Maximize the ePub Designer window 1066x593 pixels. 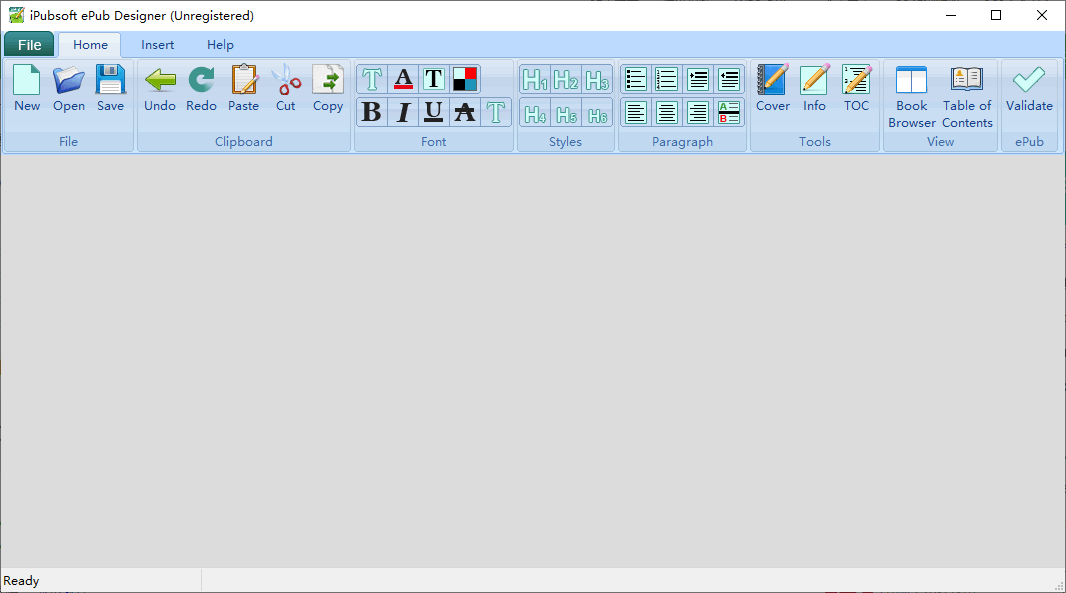coord(996,15)
